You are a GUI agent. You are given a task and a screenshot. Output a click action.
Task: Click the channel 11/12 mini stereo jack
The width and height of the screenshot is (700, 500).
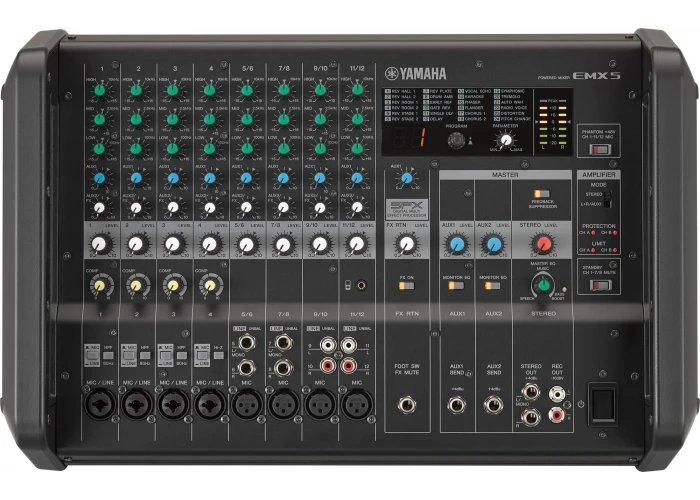pyautogui.click(x=361, y=285)
